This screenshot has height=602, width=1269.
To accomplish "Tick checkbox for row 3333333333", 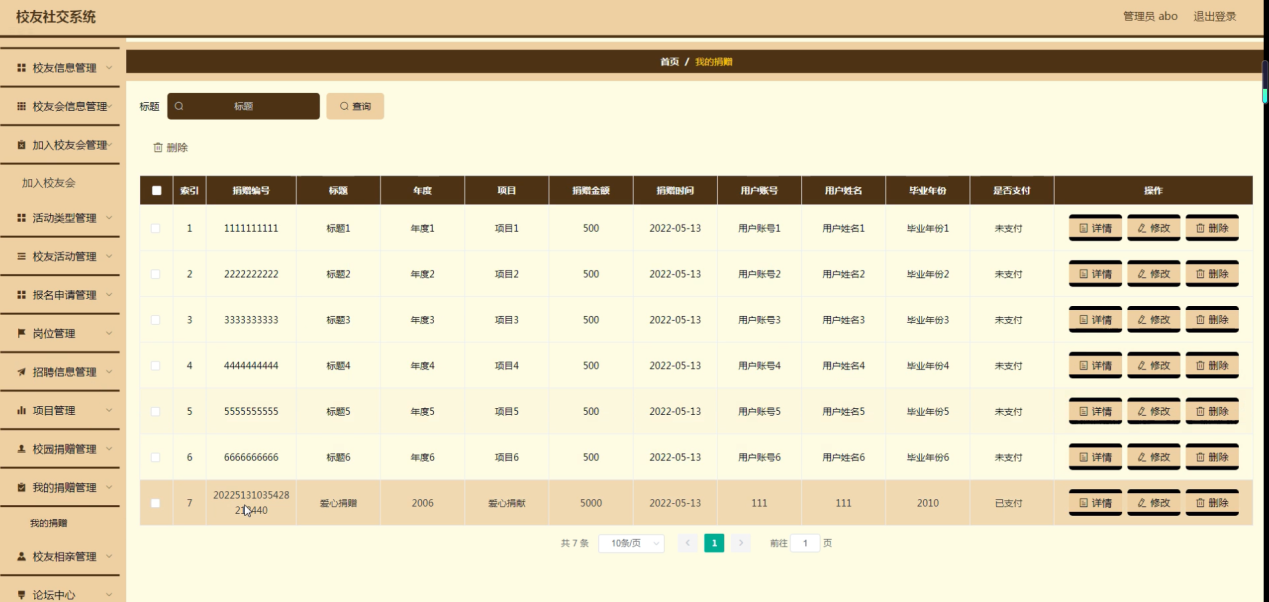I will point(156,320).
